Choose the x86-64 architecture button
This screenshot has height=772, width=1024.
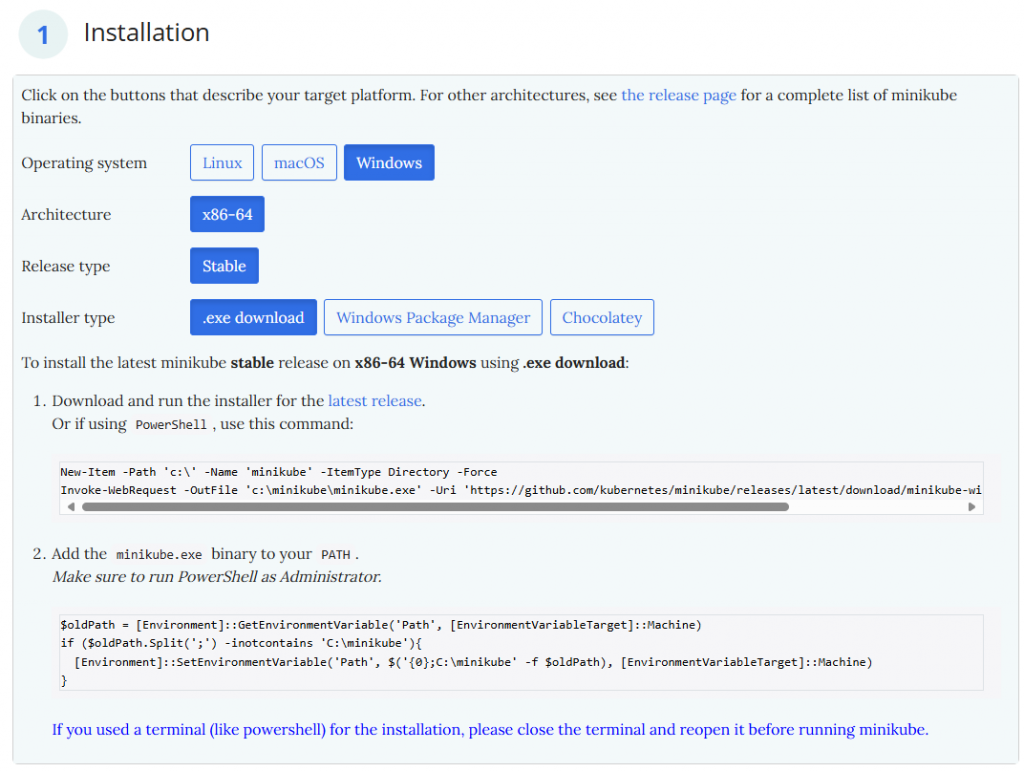click(x=227, y=214)
